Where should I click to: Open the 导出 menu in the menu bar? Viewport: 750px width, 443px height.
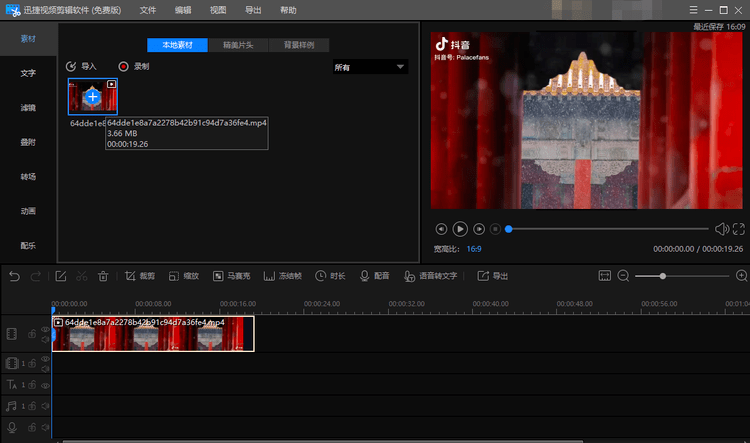point(253,10)
